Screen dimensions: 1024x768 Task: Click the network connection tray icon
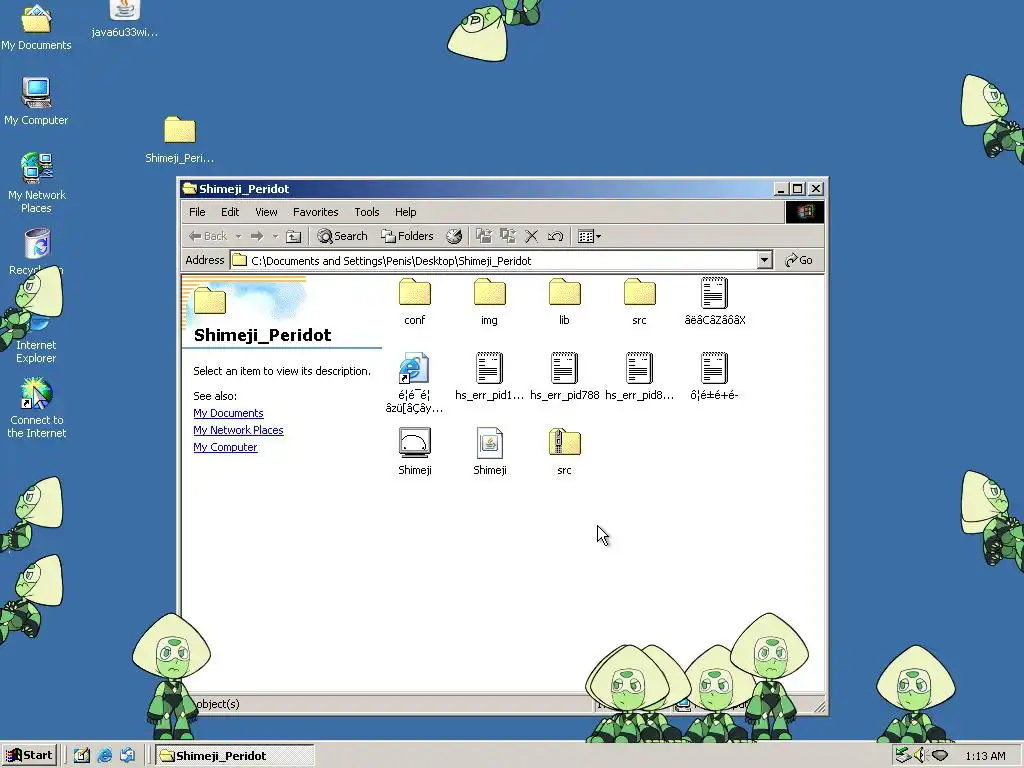point(903,756)
